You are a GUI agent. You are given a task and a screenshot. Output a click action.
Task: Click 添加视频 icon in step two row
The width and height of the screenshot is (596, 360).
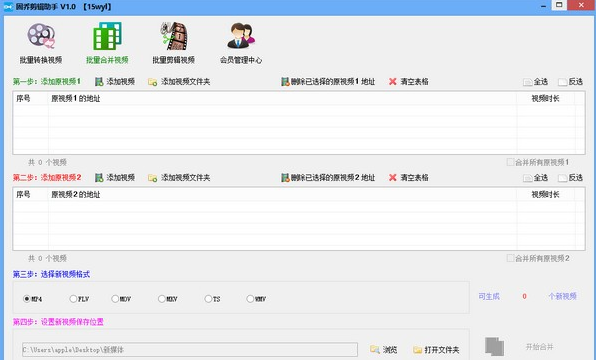point(99,178)
